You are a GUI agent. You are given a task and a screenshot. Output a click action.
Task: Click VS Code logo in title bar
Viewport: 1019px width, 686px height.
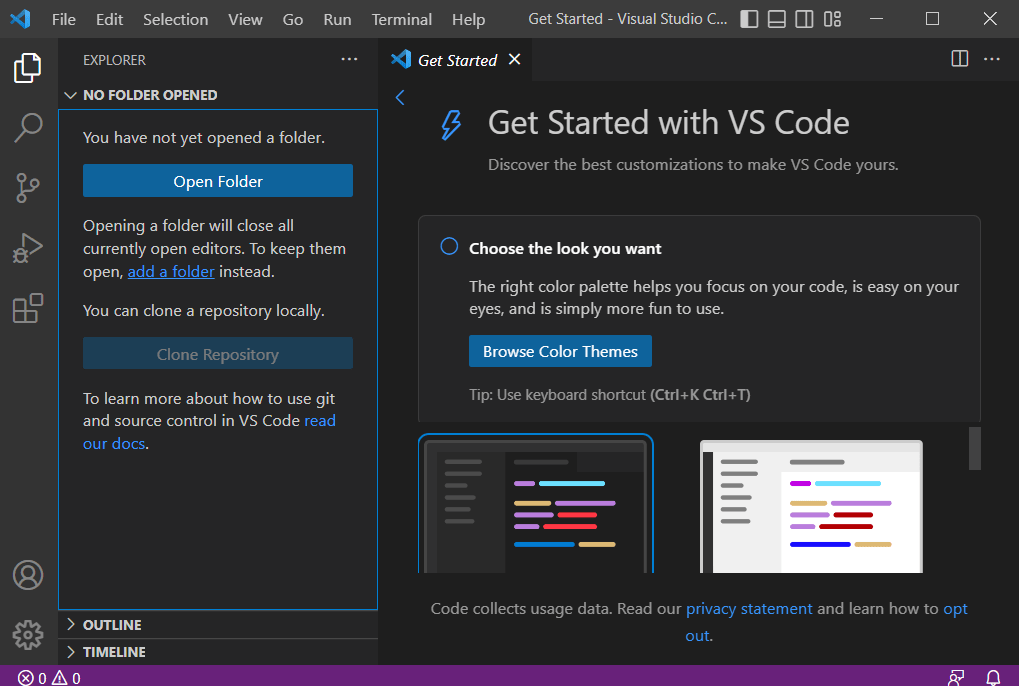[20, 19]
